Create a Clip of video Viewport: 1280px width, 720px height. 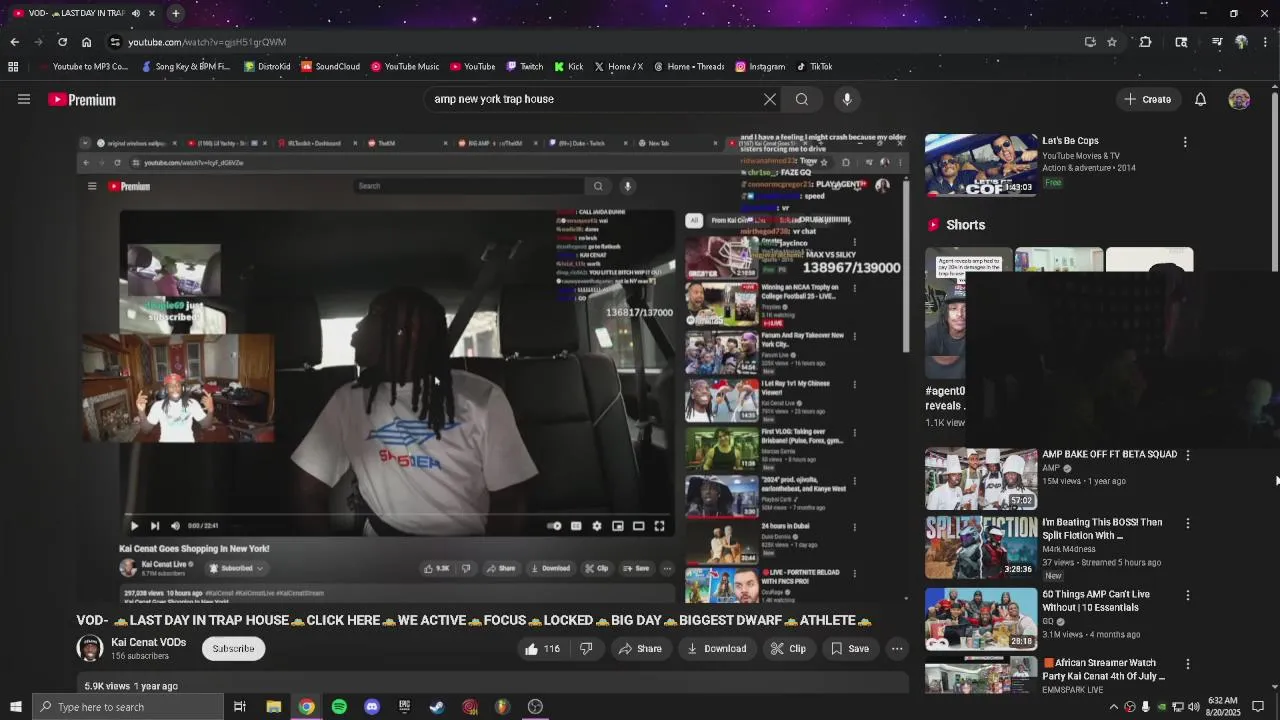[x=788, y=649]
